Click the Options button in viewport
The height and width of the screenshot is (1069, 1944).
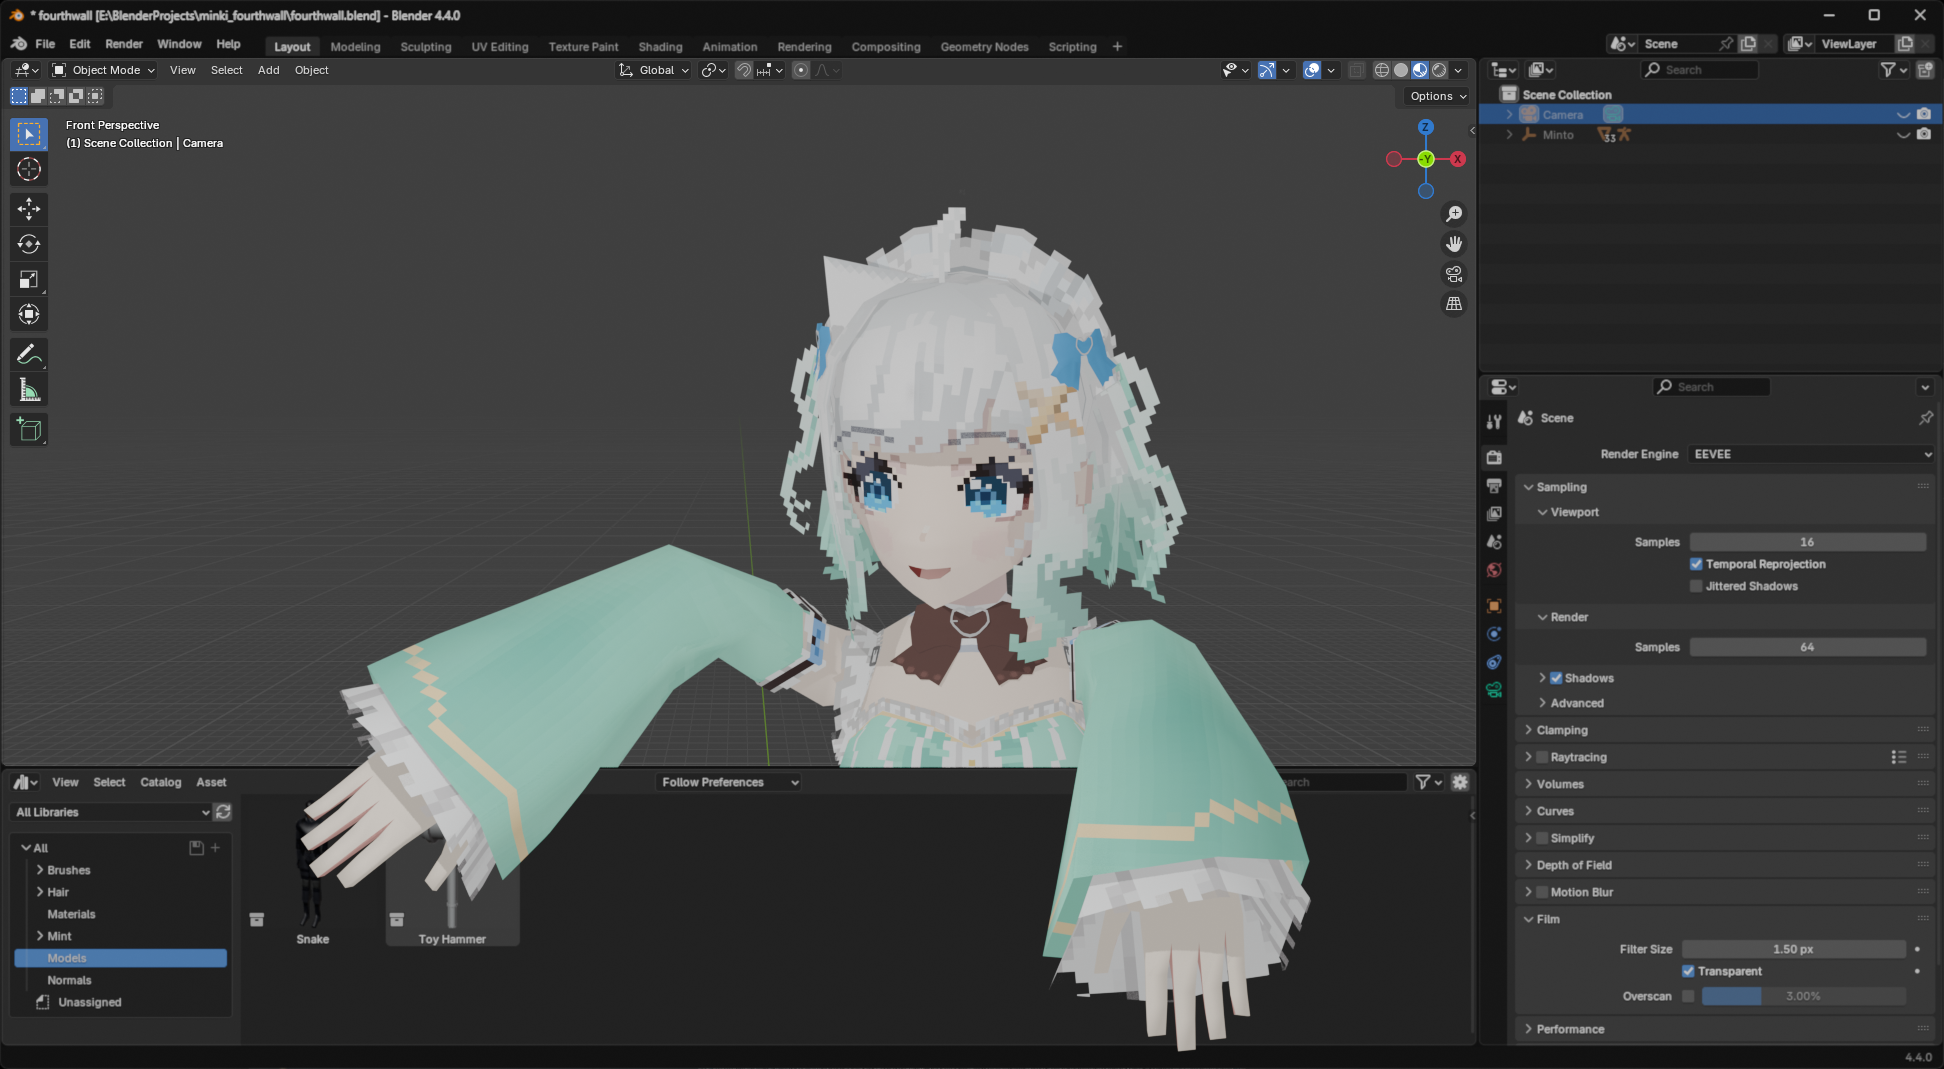(1437, 96)
